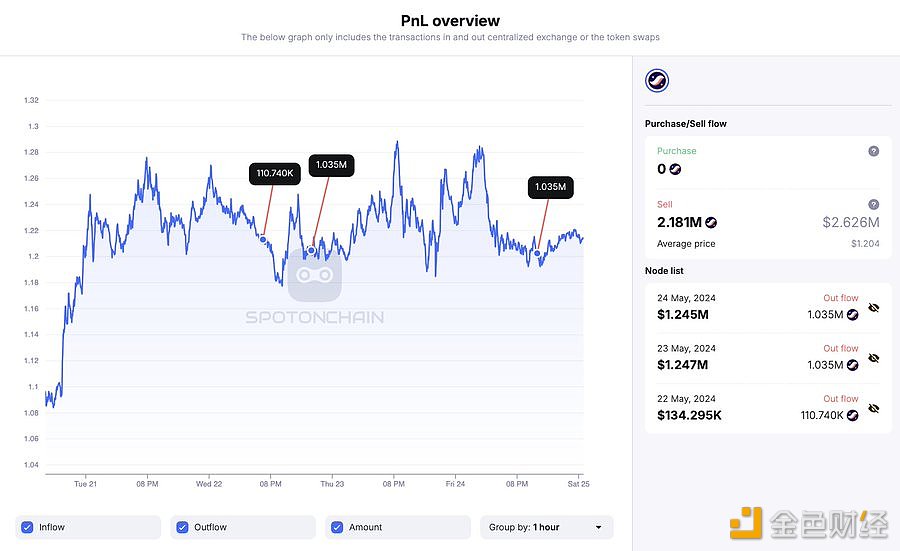Click the Sat 25 axis label
The image size is (900, 551).
579,484
